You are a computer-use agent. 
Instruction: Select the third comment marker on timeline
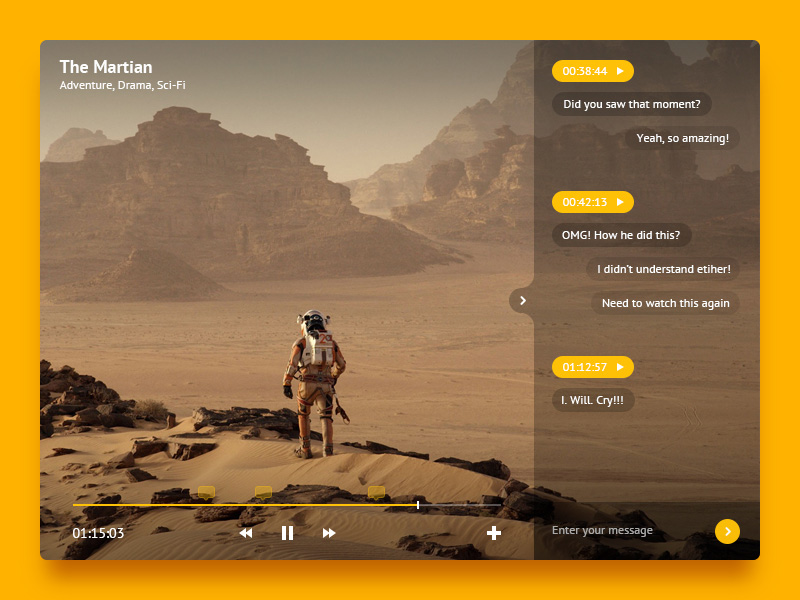point(376,492)
